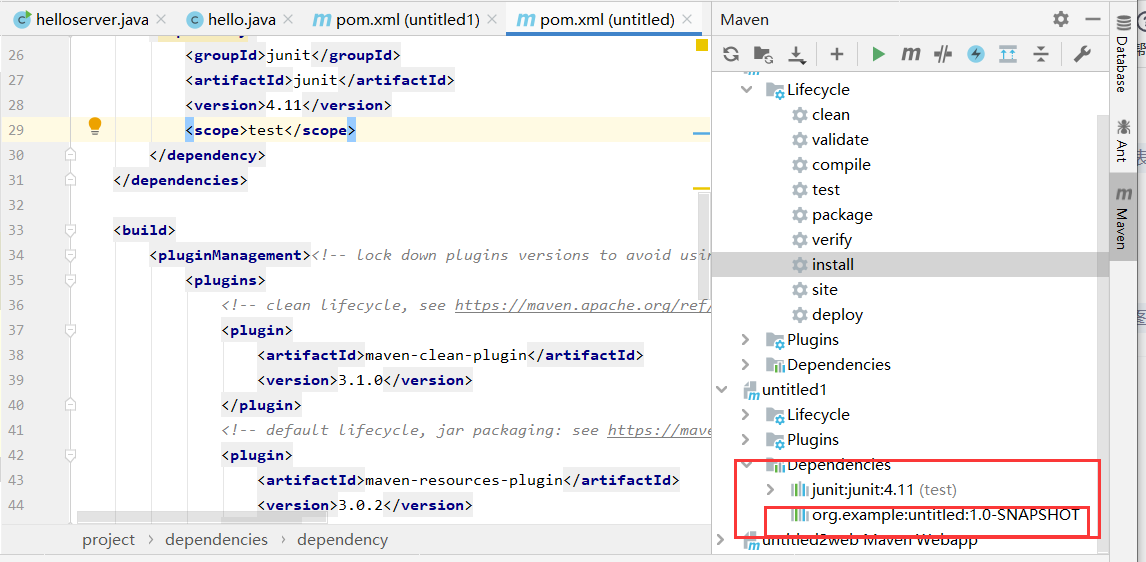The width and height of the screenshot is (1146, 562).
Task: Run Maven build green arrow
Action: (x=879, y=53)
